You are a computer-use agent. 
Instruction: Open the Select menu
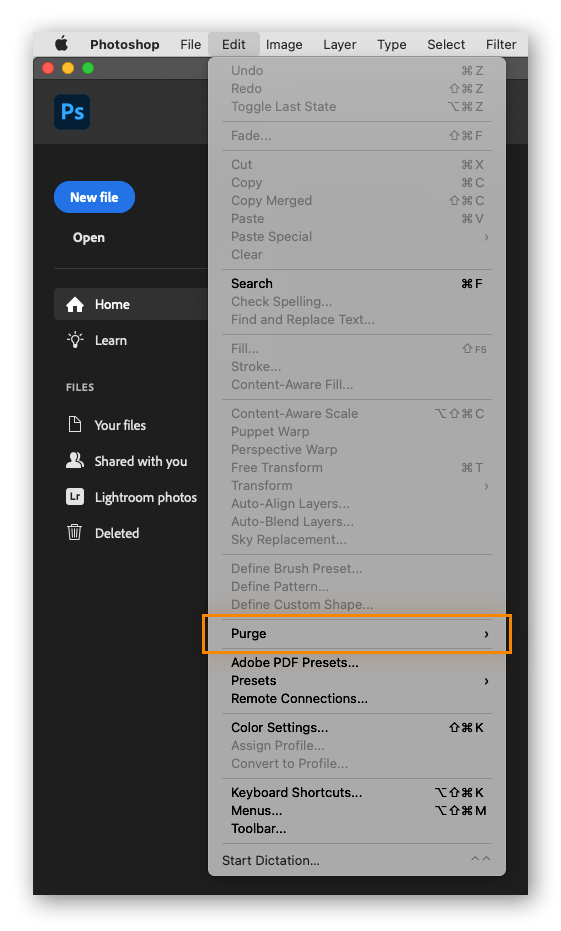(x=446, y=45)
